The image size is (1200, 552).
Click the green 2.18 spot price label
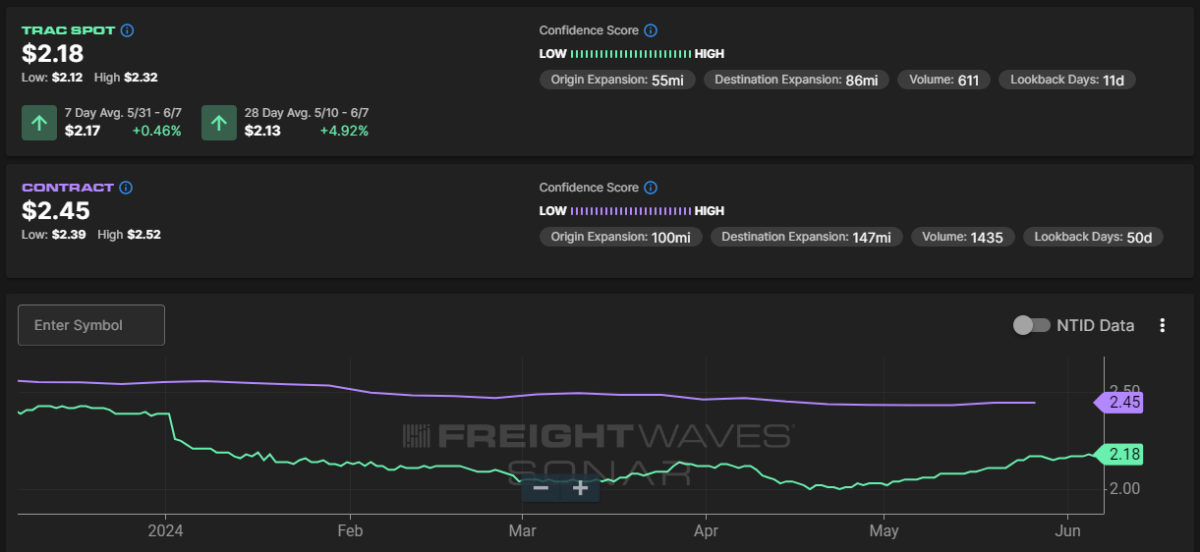(x=1121, y=454)
